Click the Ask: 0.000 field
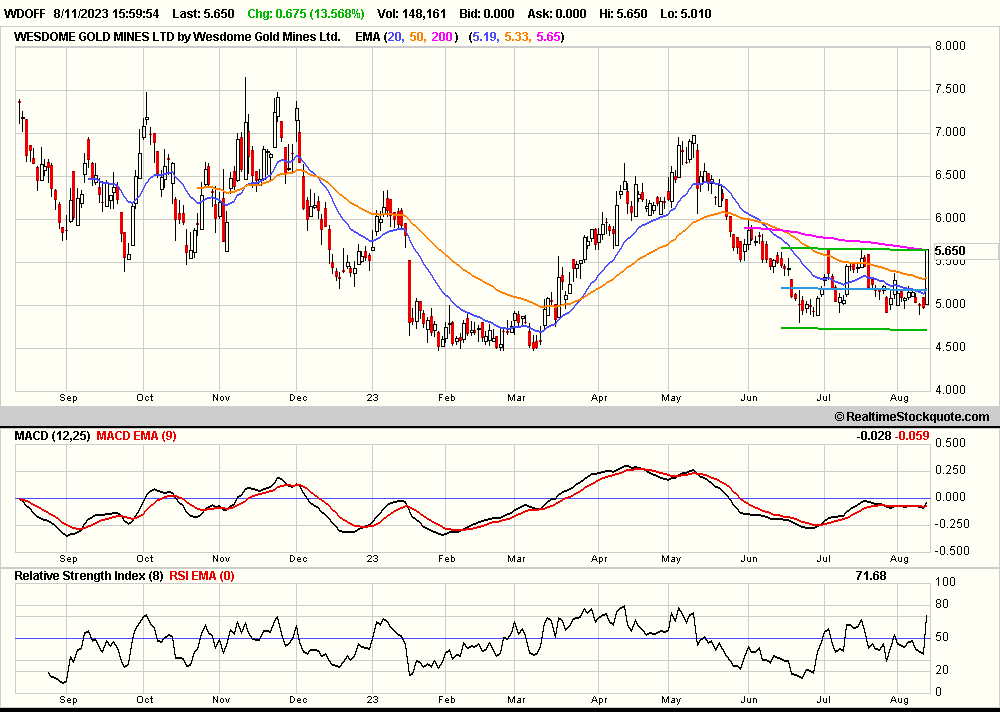Image resolution: width=1000 pixels, height=712 pixels. click(x=557, y=13)
